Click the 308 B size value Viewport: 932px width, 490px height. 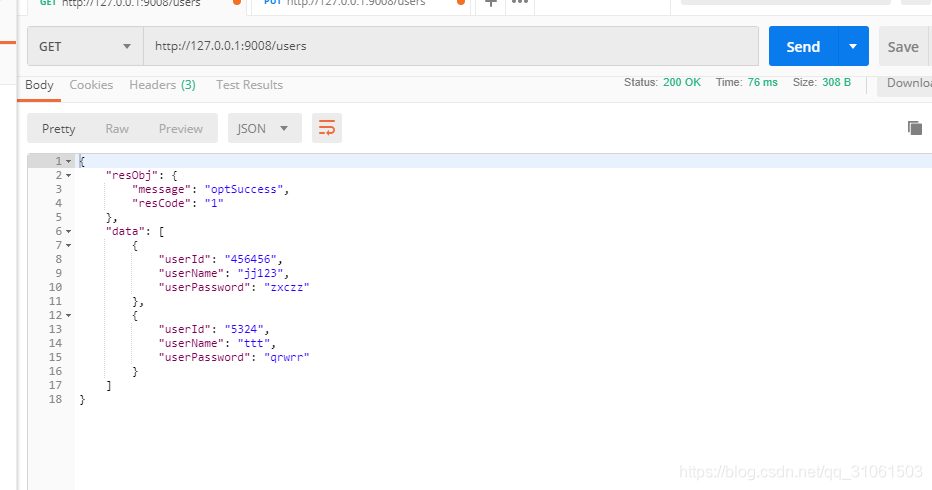[x=836, y=82]
